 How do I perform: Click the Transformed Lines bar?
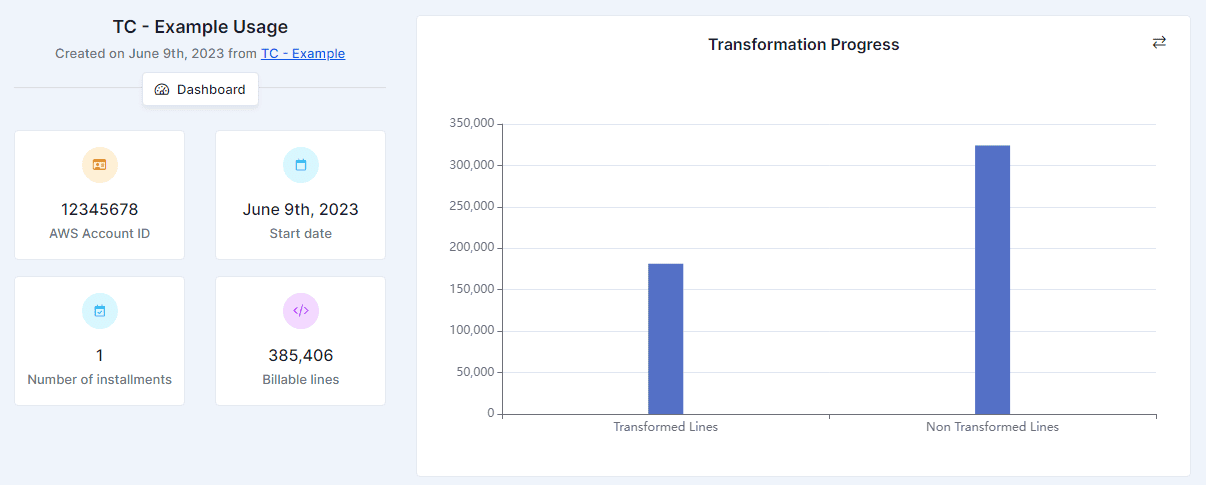[665, 338]
